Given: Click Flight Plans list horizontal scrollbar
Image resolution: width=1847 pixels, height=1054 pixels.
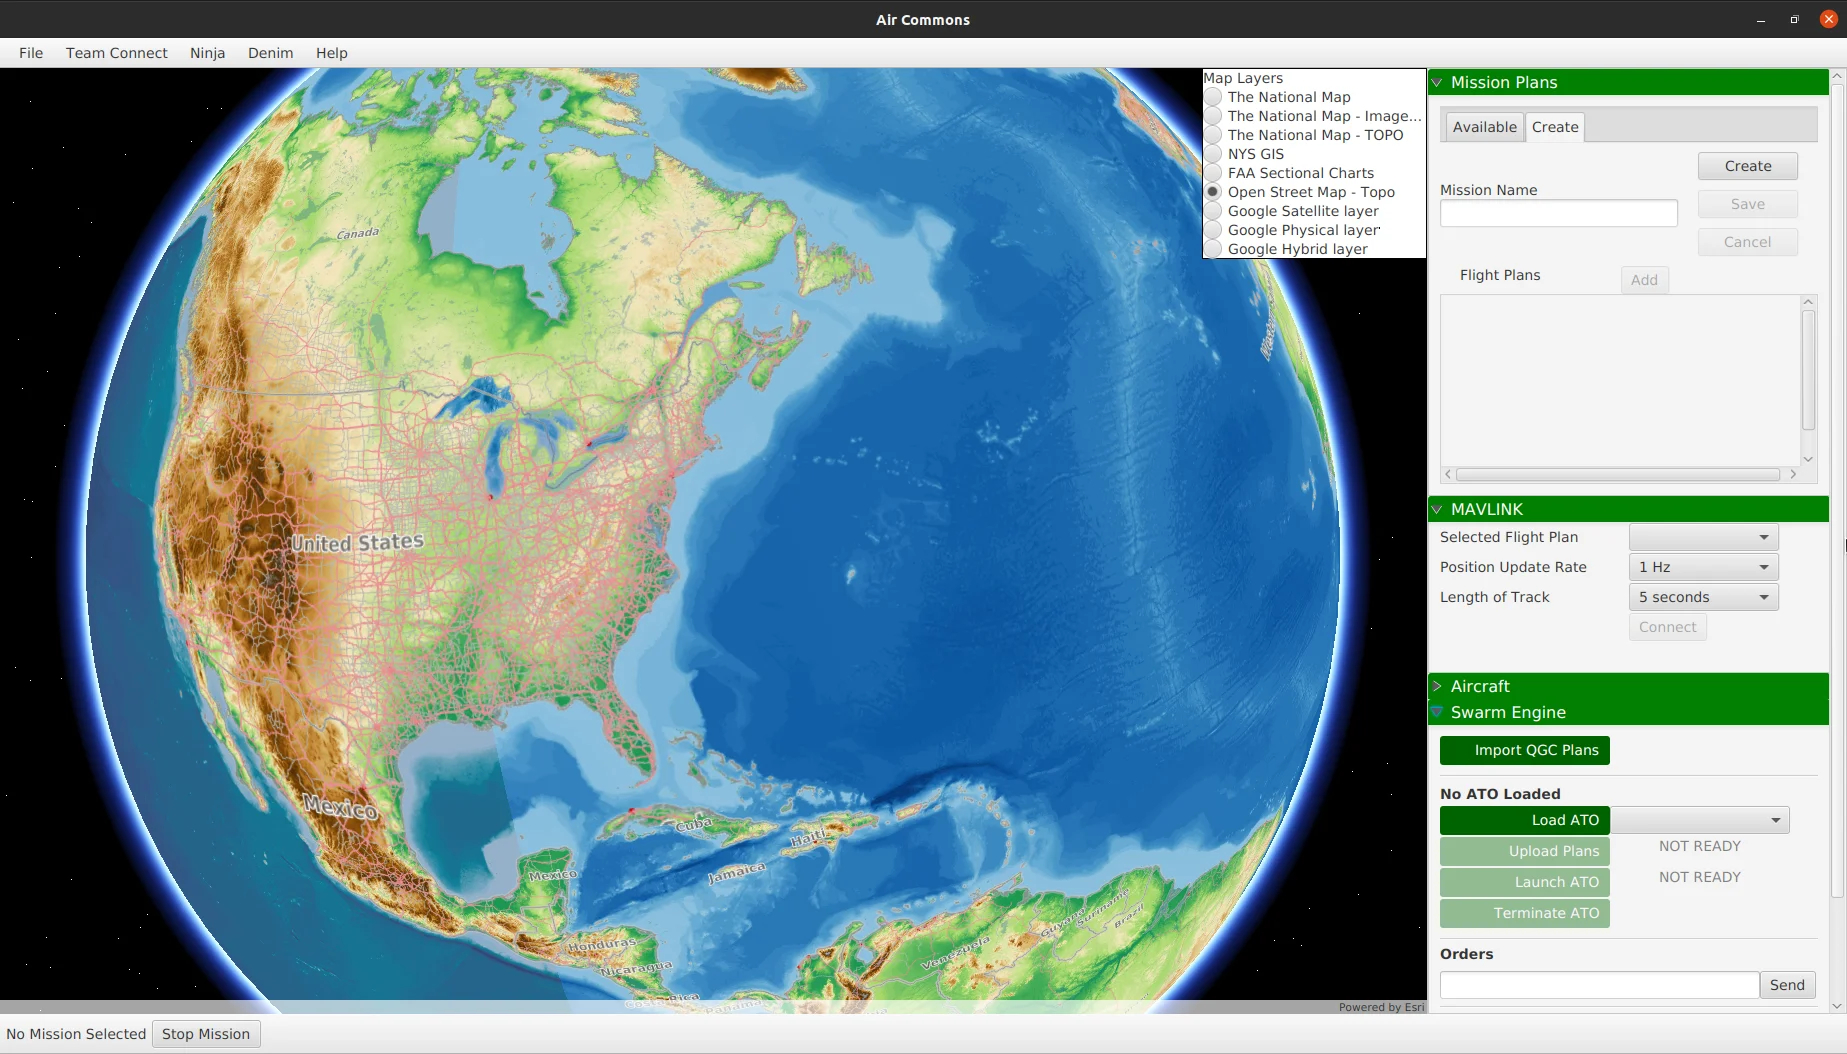Looking at the screenshot, I should pyautogui.click(x=1618, y=475).
